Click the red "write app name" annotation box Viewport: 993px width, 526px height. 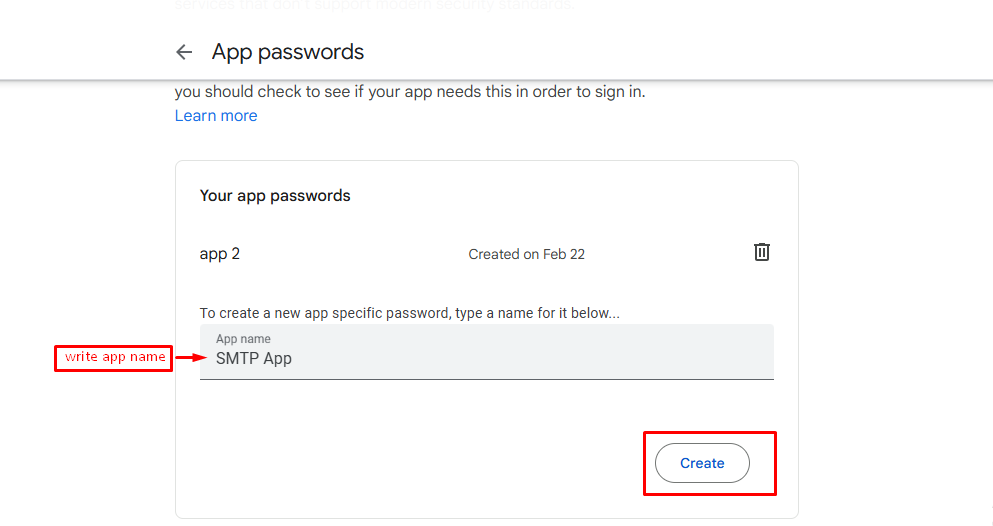[x=114, y=357]
